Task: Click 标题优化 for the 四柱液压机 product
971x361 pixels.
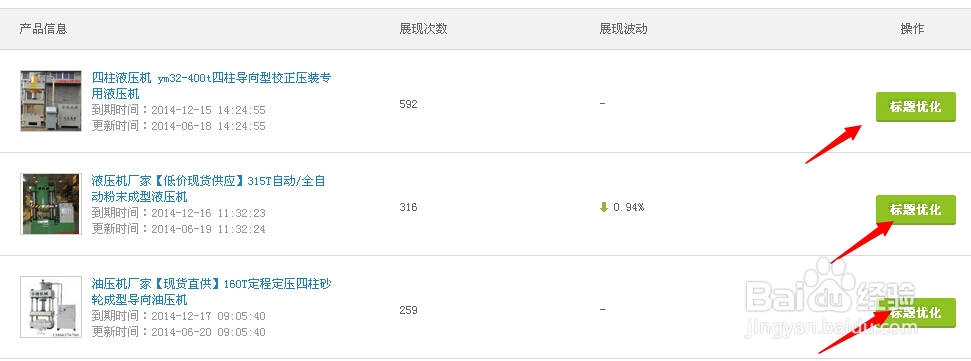Action: 915,107
